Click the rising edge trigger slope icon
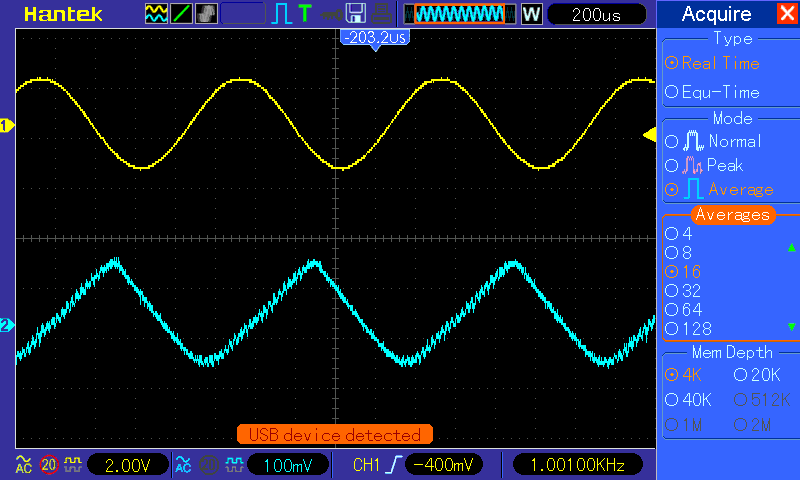Image resolution: width=800 pixels, height=480 pixels. coord(394,465)
